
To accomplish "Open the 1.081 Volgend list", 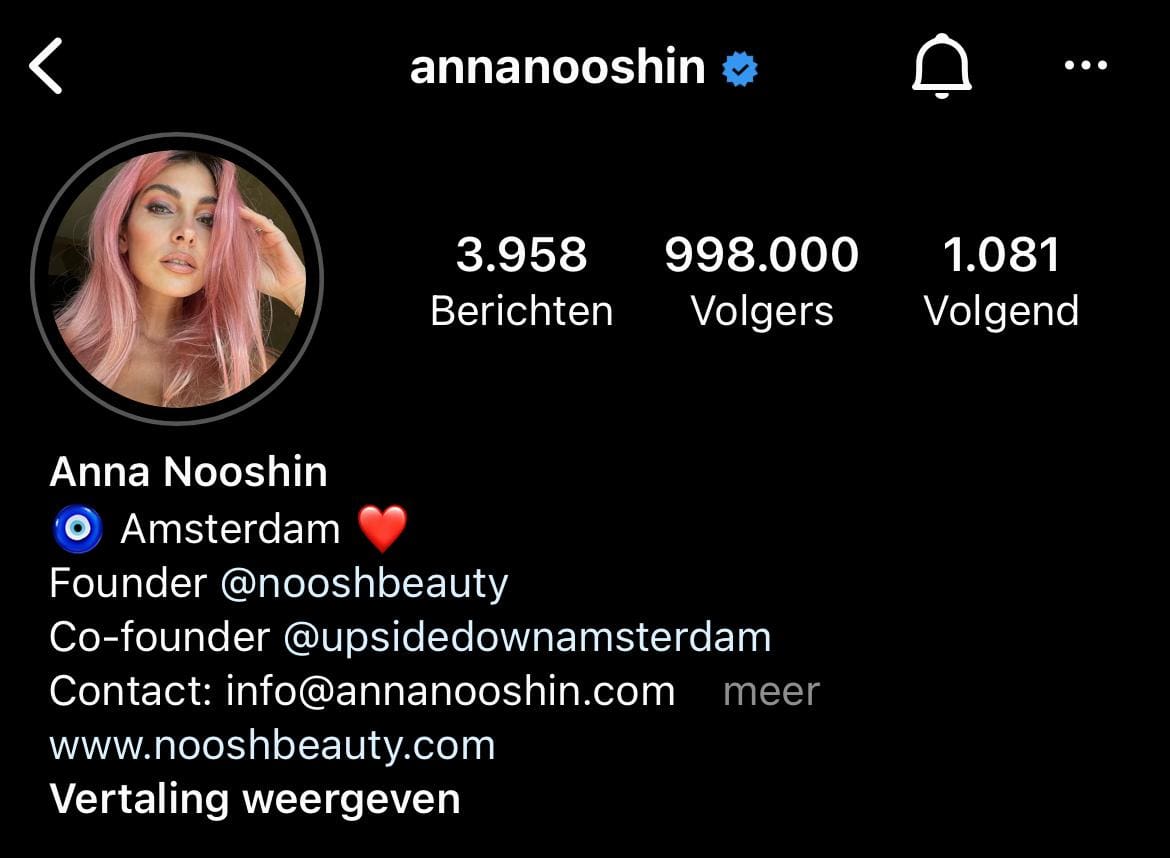I will tap(1001, 281).
